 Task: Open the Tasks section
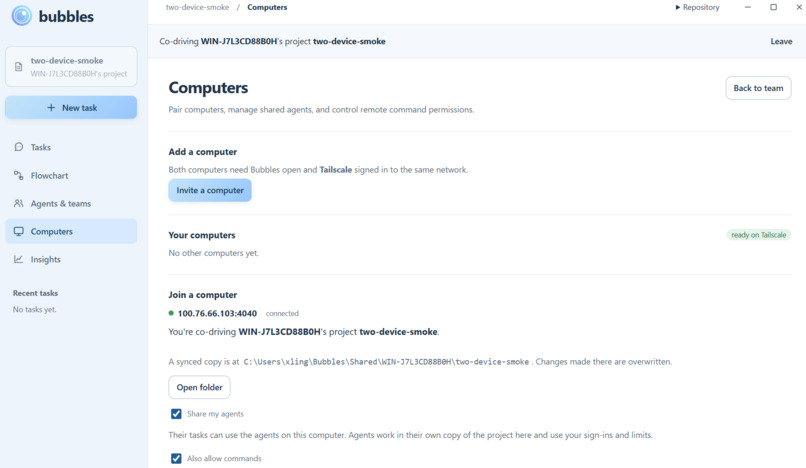click(x=71, y=147)
